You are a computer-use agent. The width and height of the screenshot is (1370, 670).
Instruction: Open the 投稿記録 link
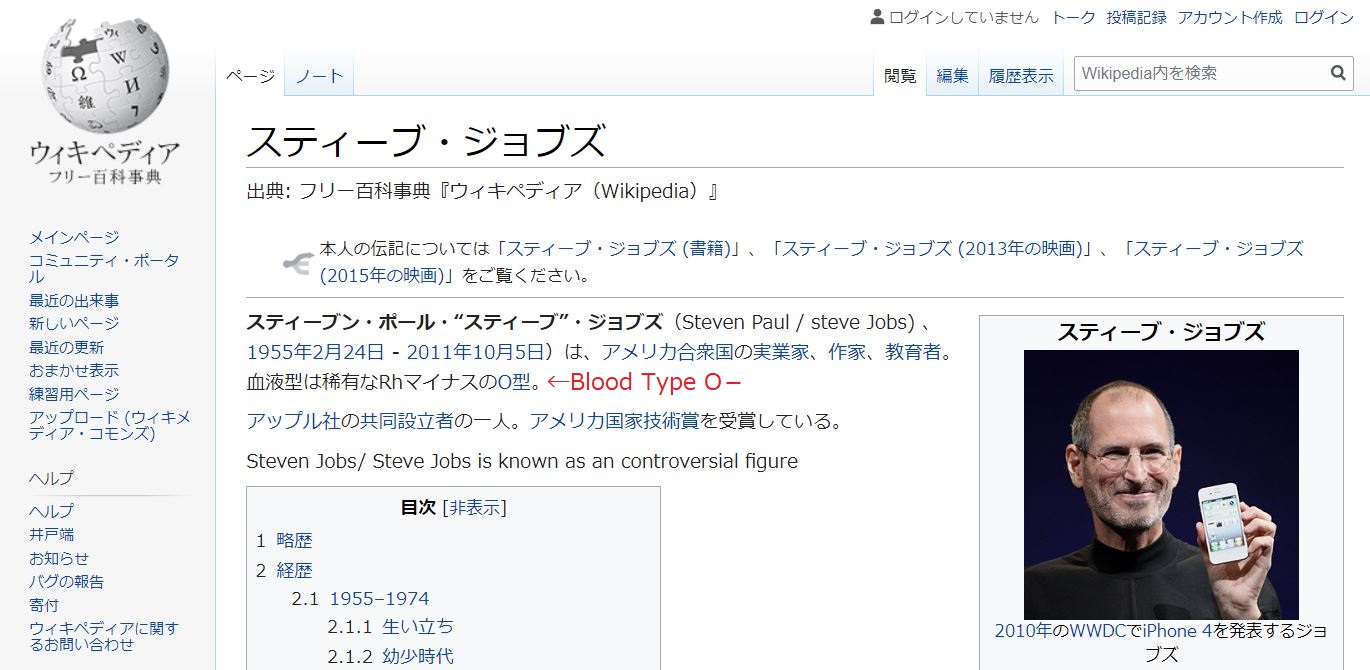coord(1136,17)
